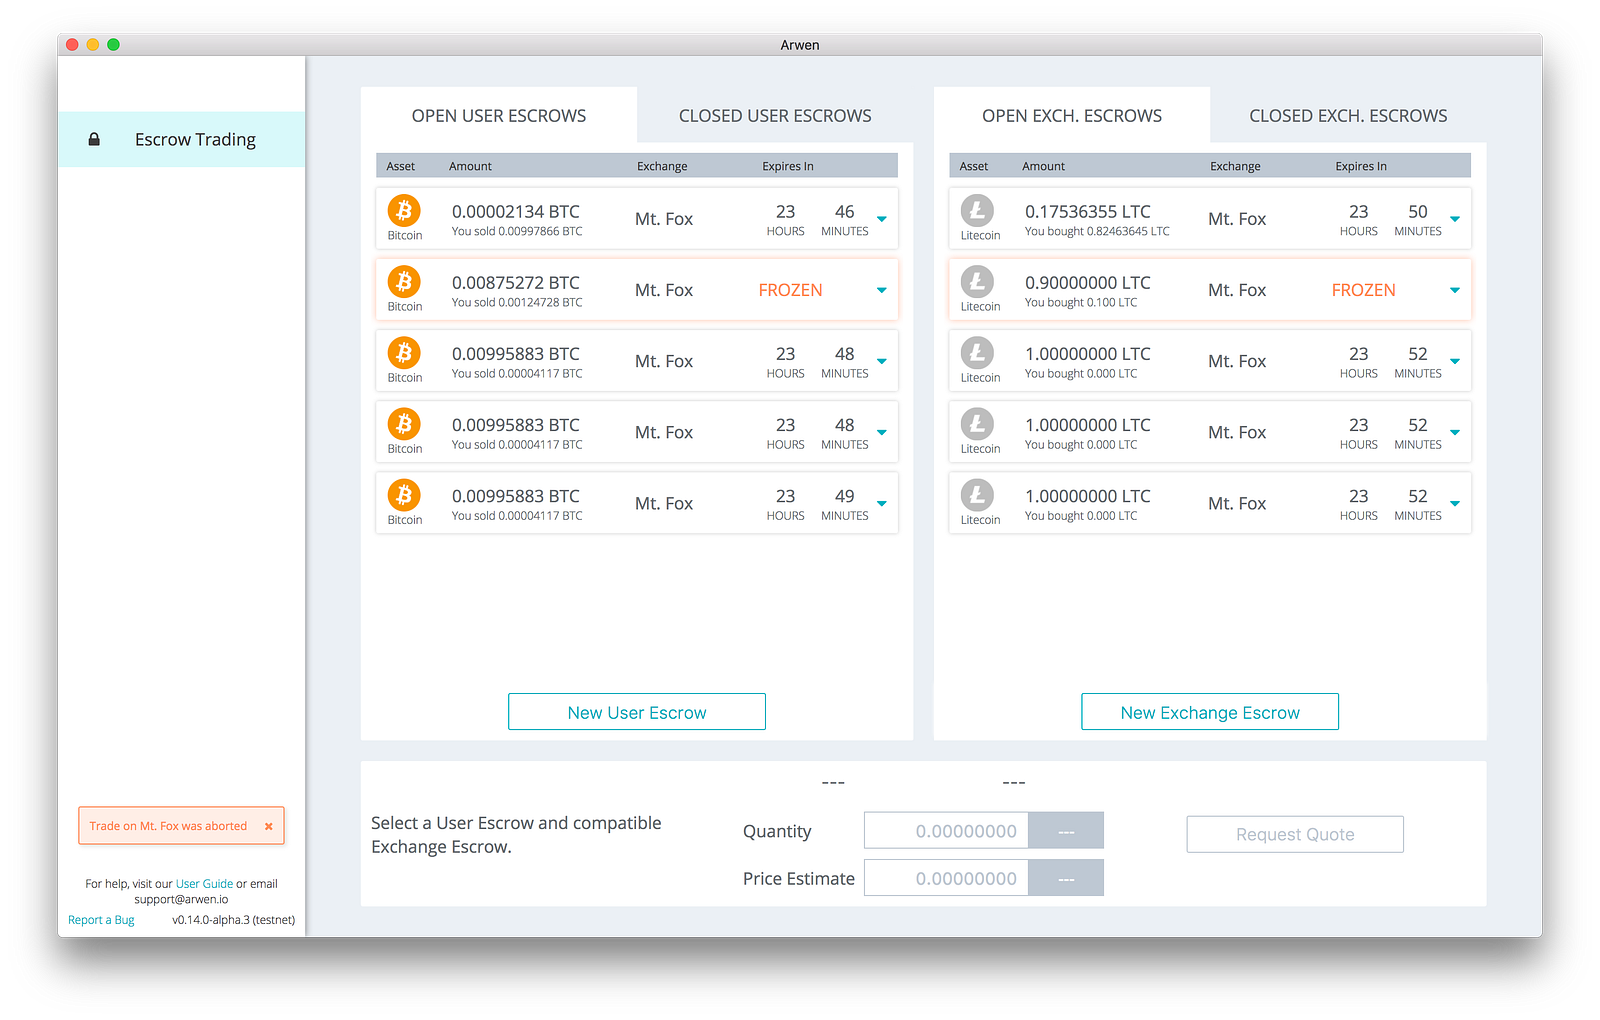Click the Report a Bug link

101,920
